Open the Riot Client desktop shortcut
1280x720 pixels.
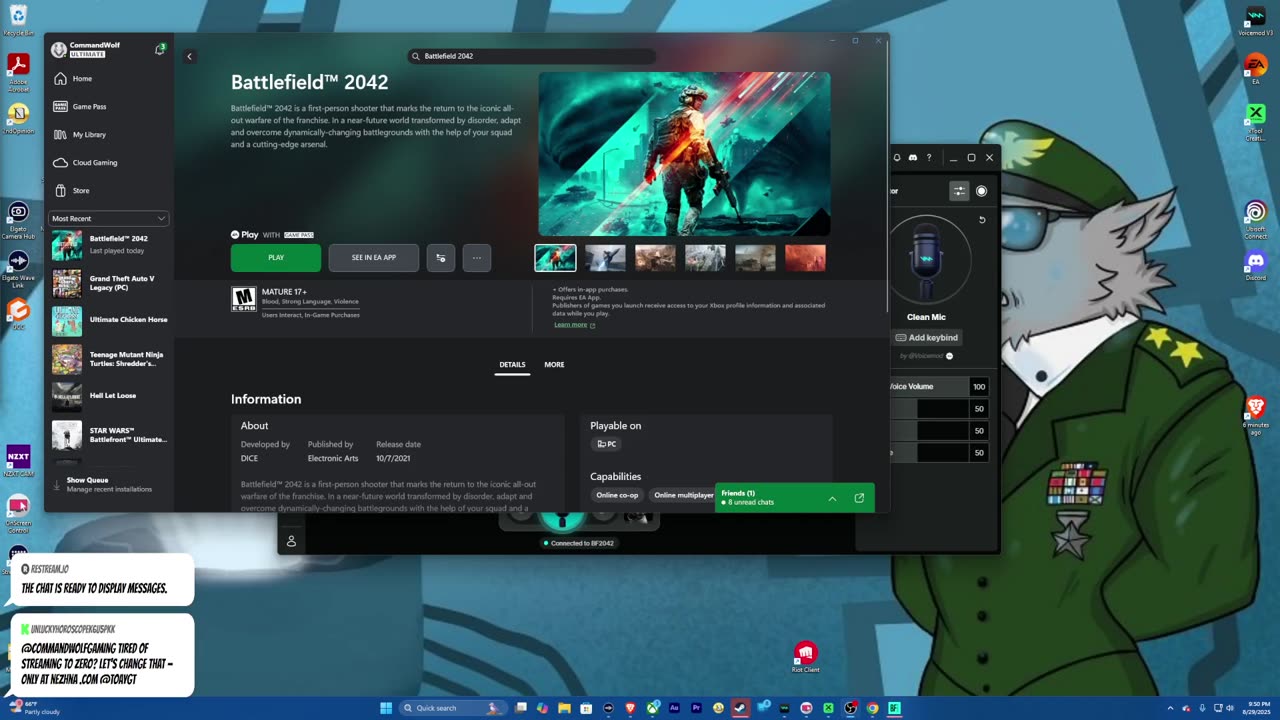tap(805, 657)
